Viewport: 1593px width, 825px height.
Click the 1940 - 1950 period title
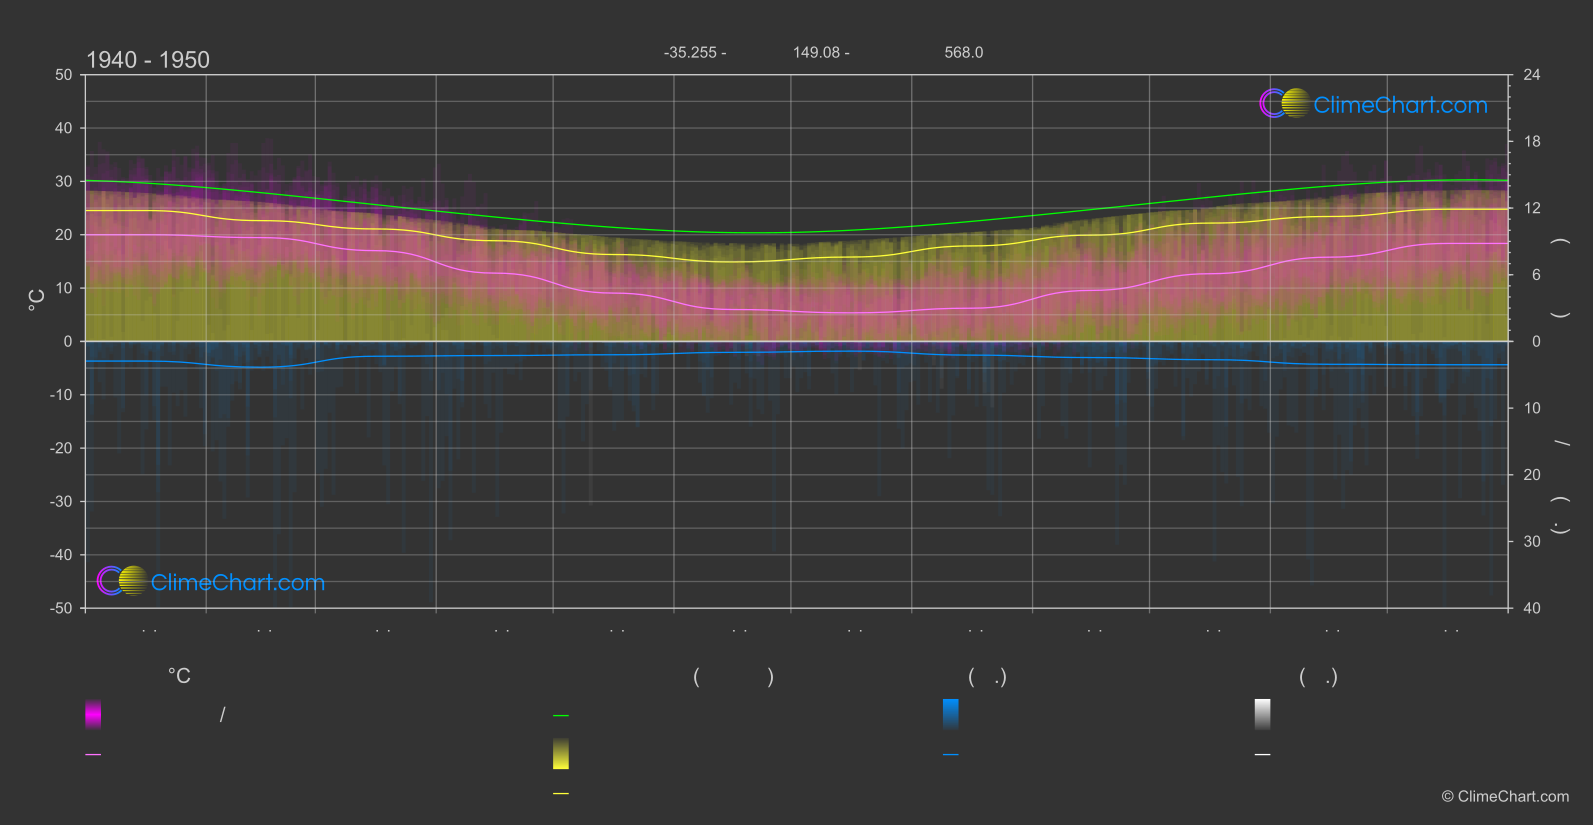148,60
